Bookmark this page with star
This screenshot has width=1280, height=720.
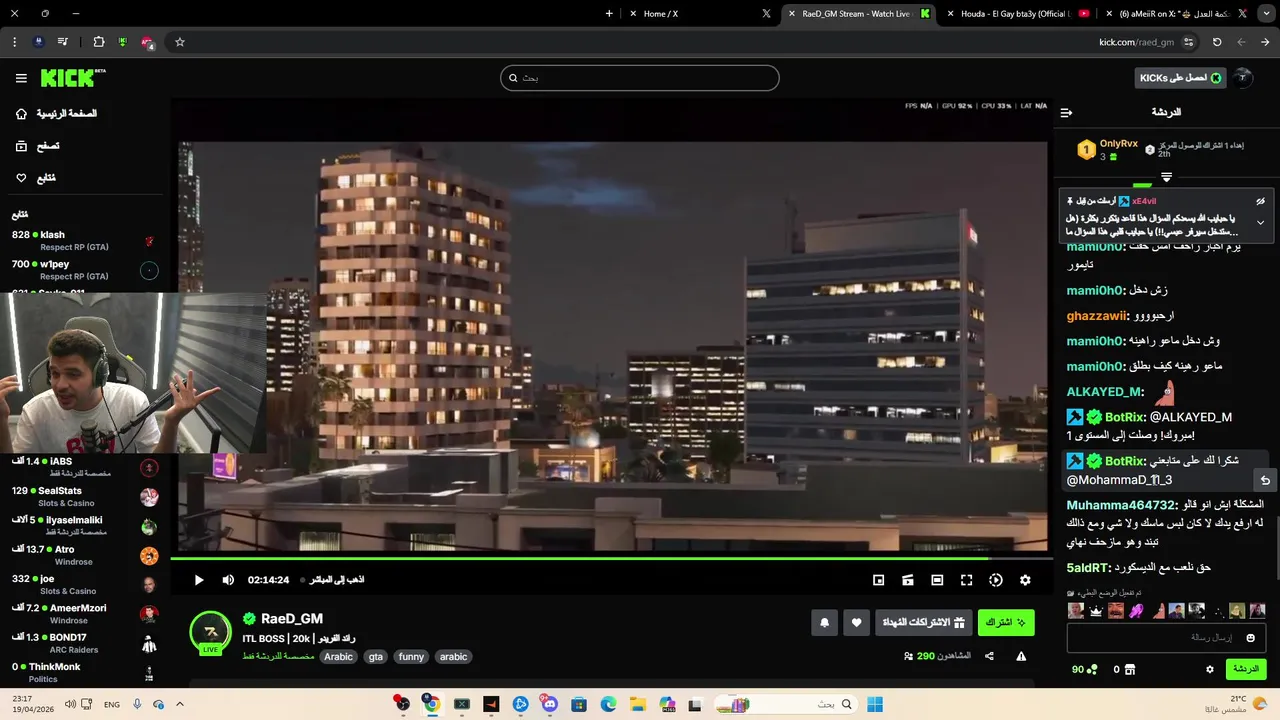(180, 42)
